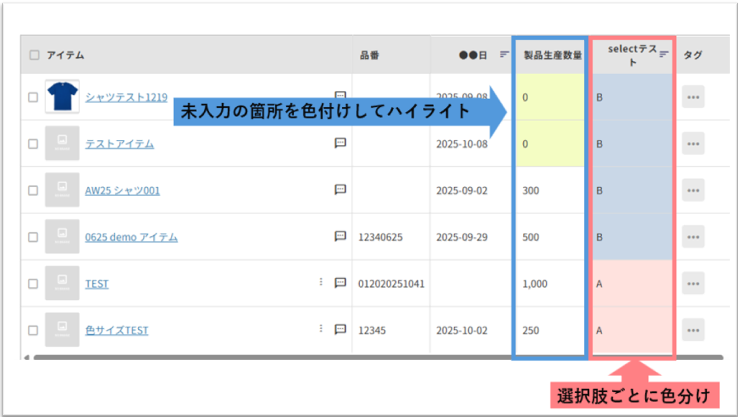Click the horizontal scrollbar below the table
The width and height of the screenshot is (738, 417).
coord(300,356)
